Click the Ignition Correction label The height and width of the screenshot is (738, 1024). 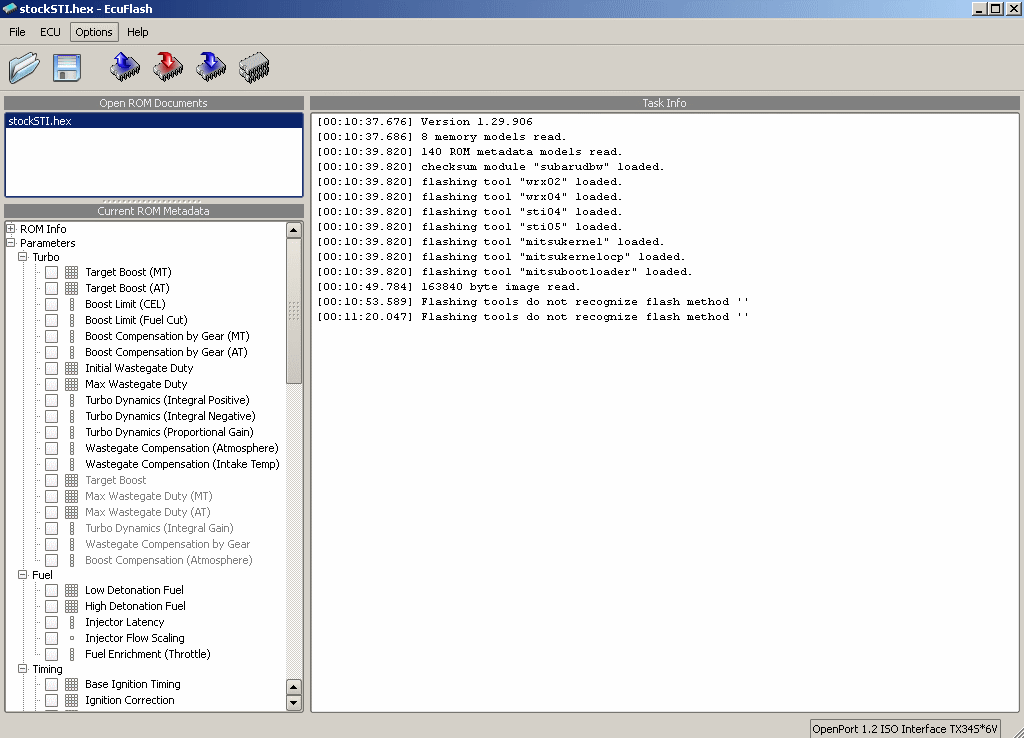(130, 700)
